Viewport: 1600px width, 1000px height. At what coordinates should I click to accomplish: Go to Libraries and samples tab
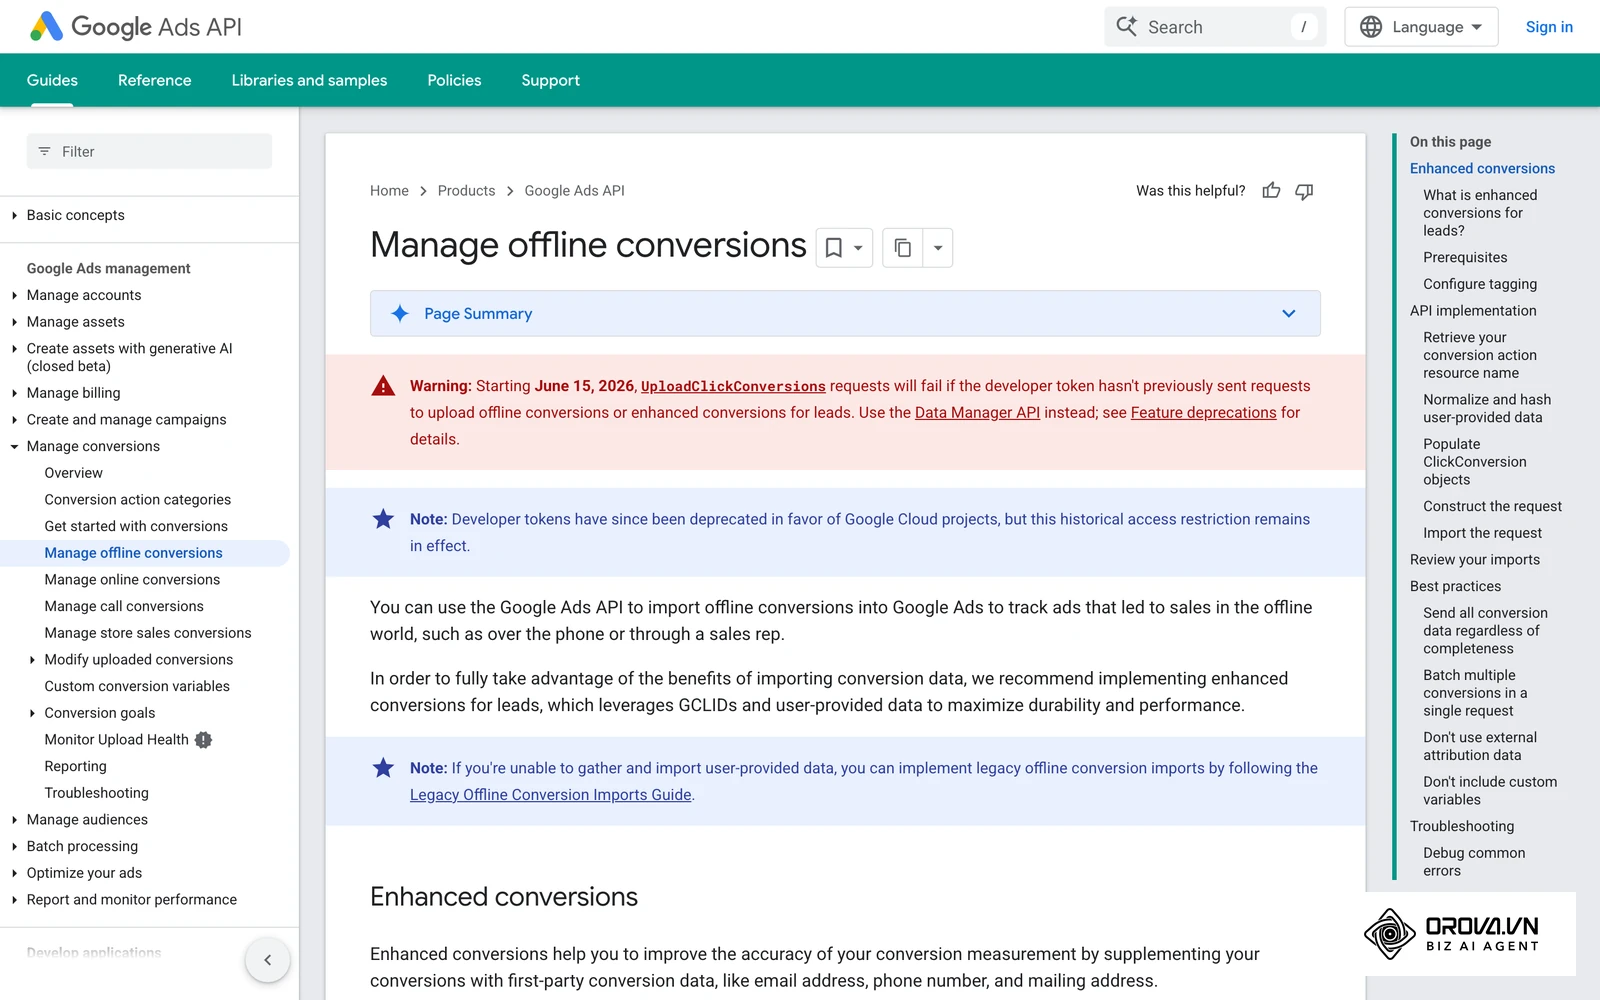tap(309, 80)
